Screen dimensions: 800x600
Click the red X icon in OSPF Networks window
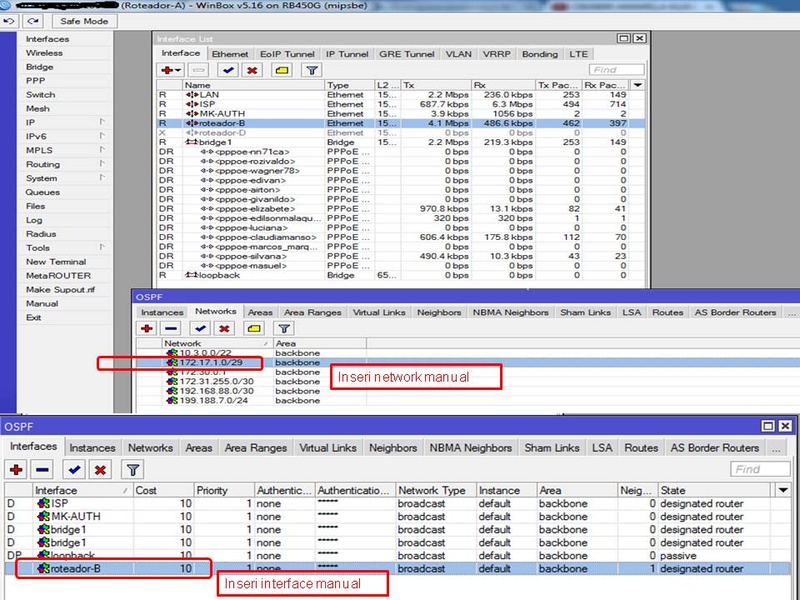(x=224, y=328)
